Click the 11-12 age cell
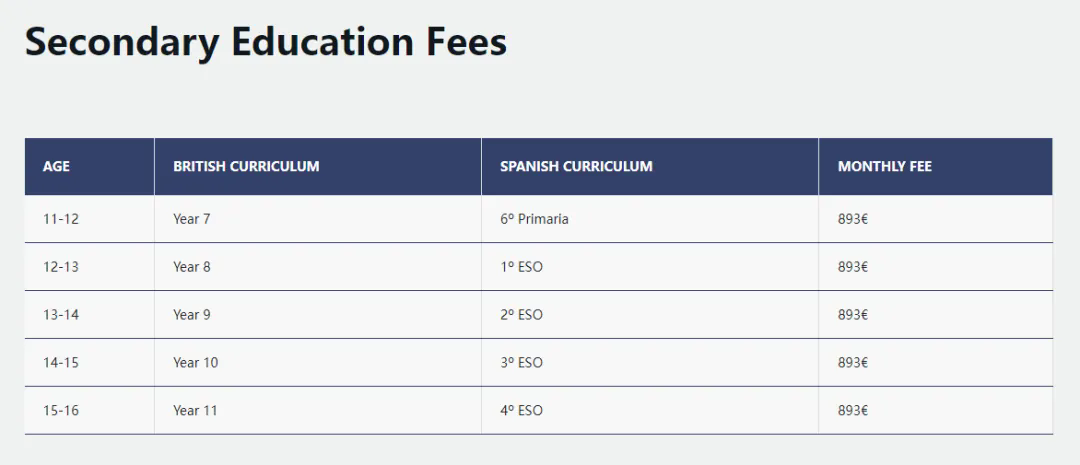This screenshot has height=465, width=1080. pyautogui.click(x=90, y=219)
